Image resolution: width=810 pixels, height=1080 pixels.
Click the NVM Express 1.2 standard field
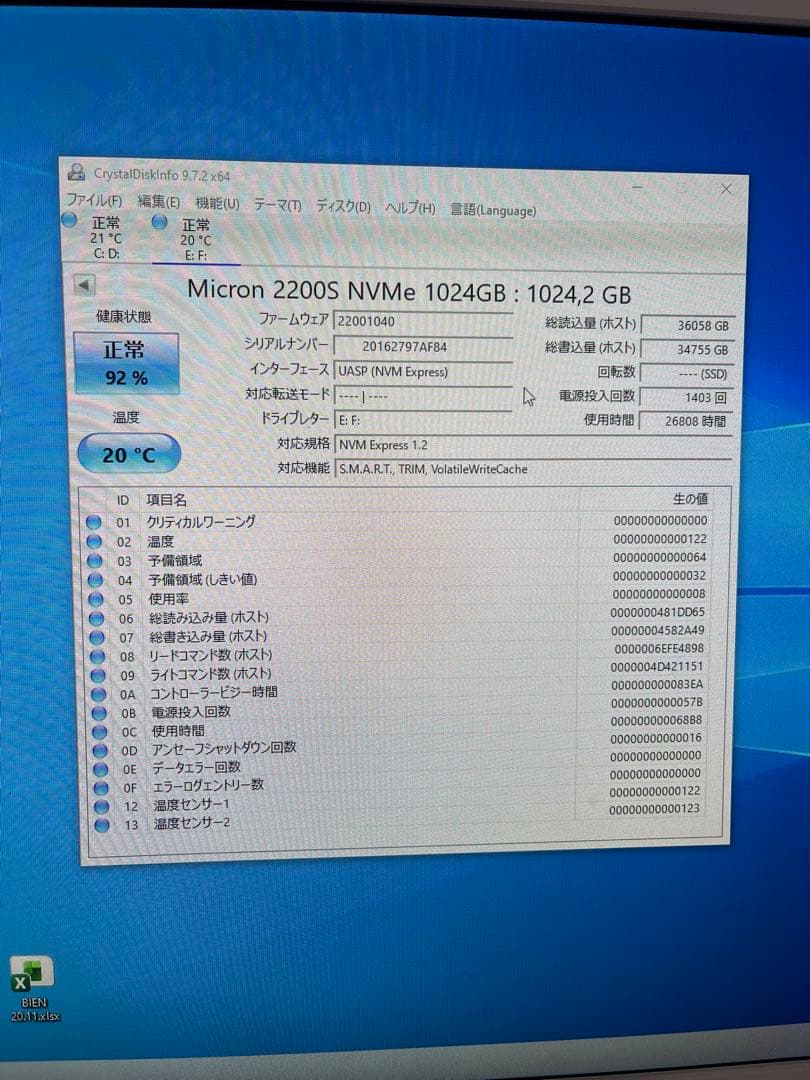(x=532, y=446)
